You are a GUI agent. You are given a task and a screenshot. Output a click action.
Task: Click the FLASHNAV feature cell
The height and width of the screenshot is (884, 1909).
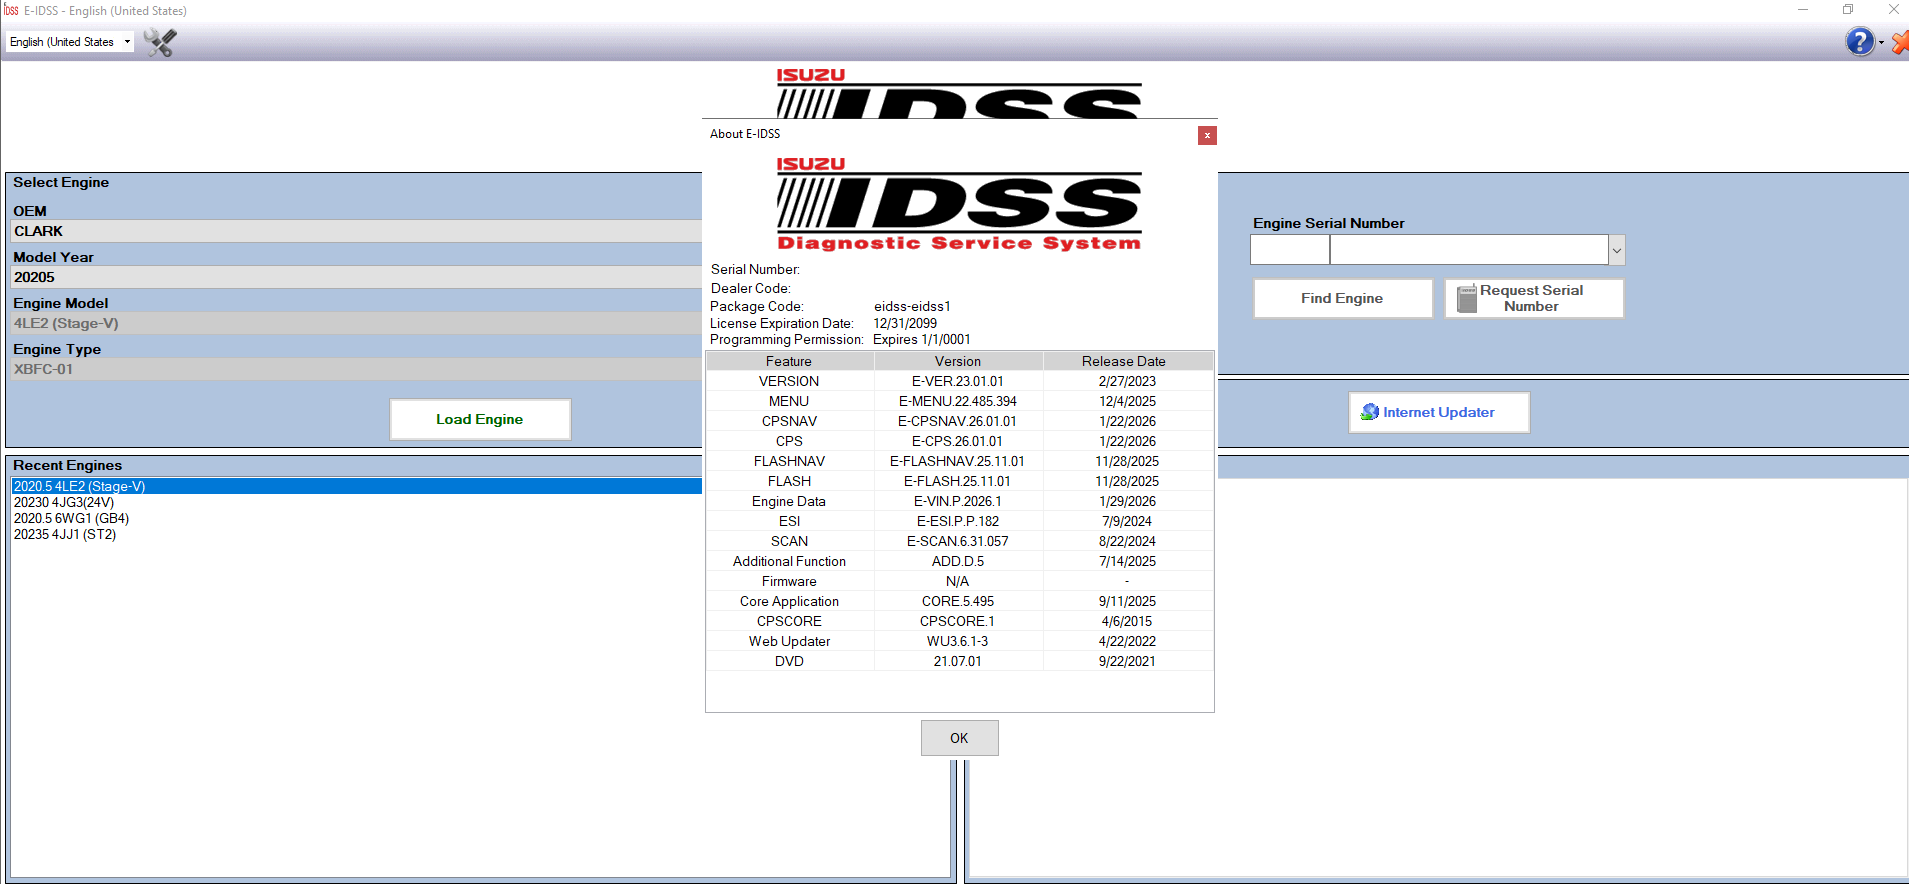(789, 461)
